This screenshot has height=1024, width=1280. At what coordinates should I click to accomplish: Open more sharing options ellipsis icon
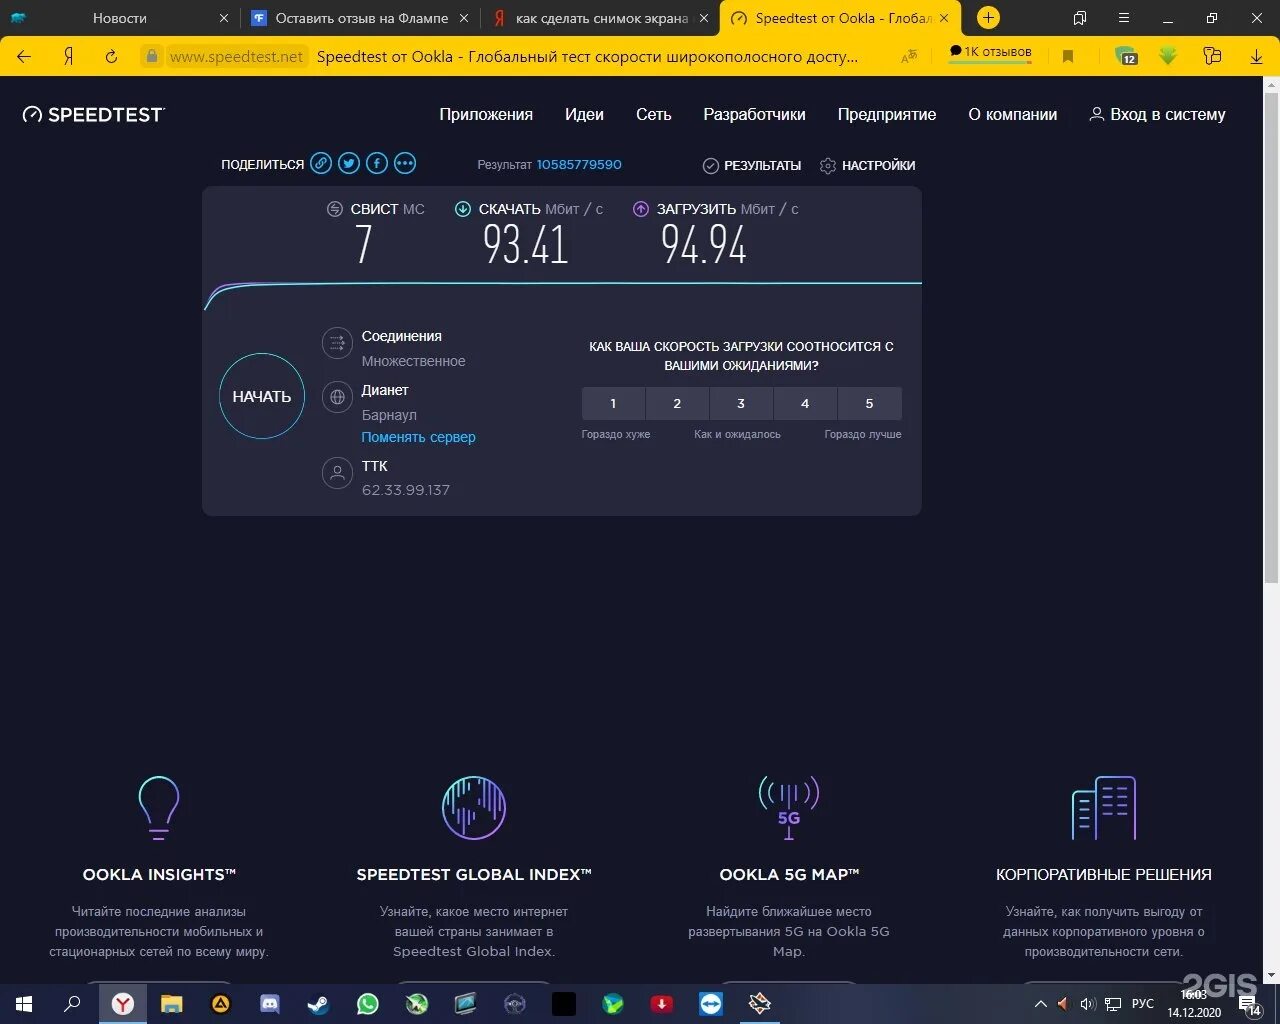(405, 163)
